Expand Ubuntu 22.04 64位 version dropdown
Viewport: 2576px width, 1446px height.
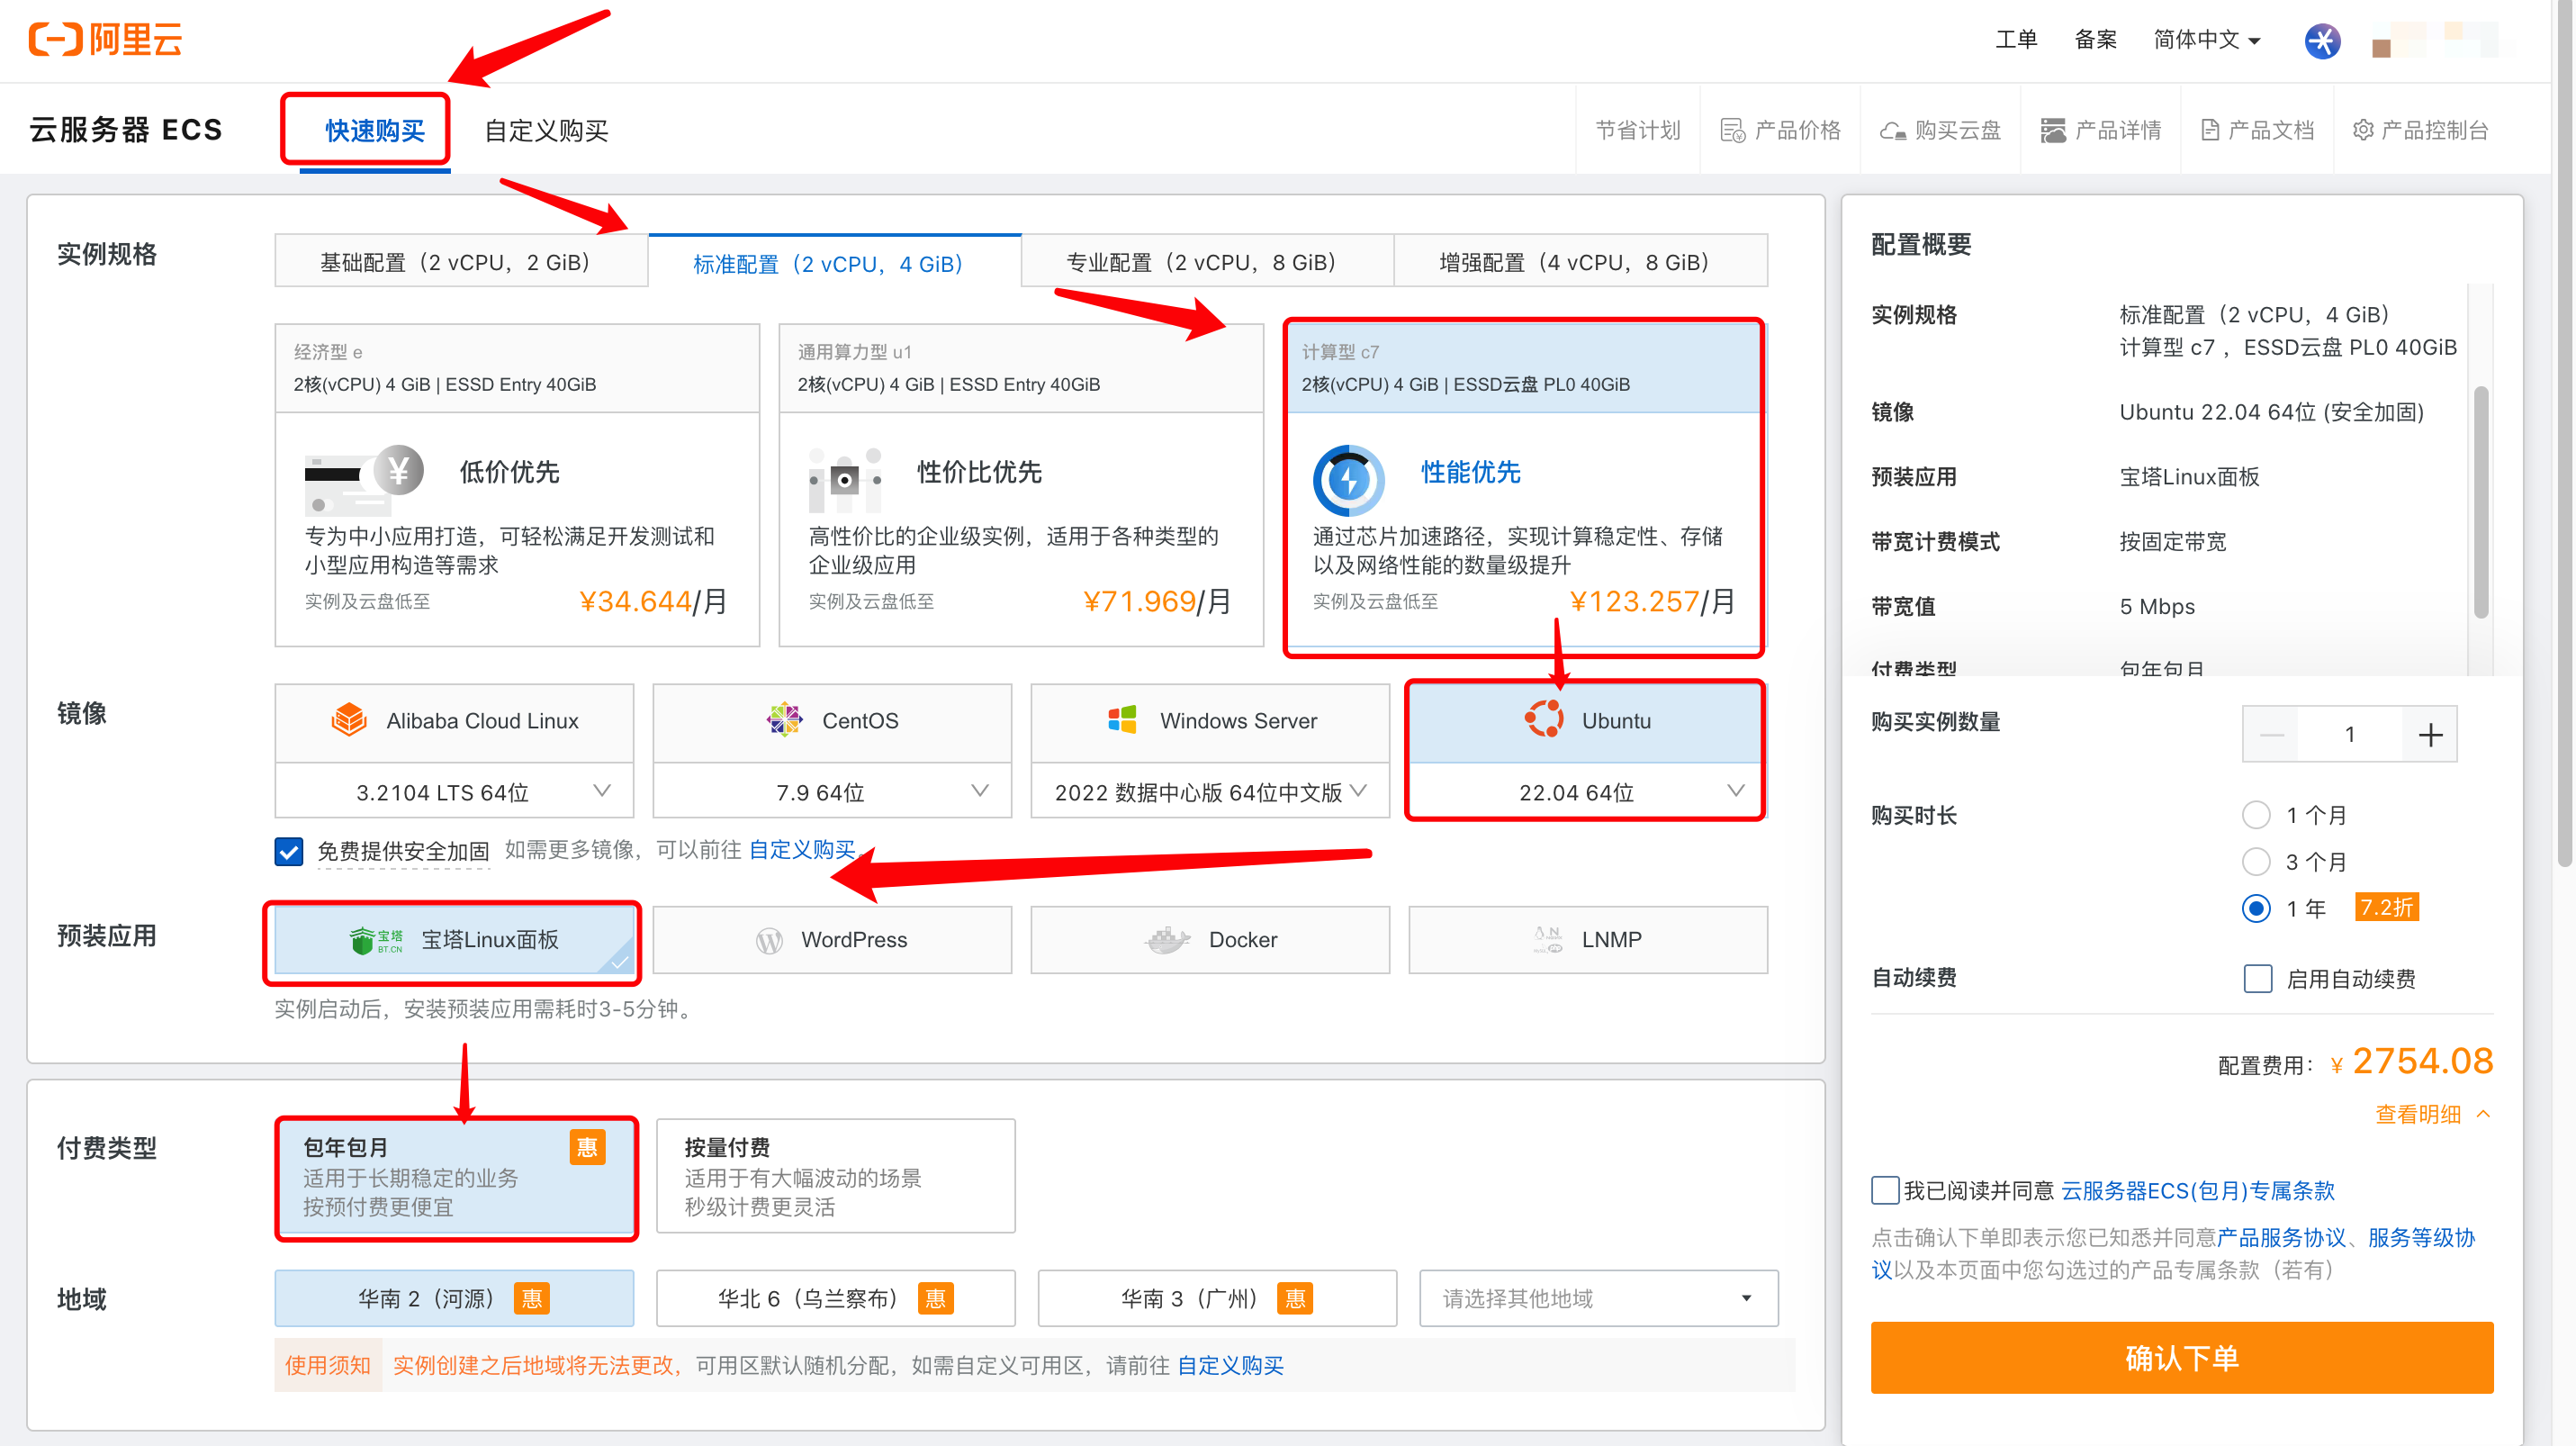[1587, 792]
